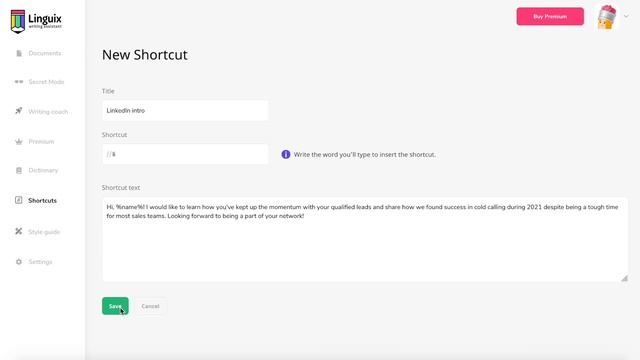Select the Secret Mode glasses icon
The image size is (640, 360).
[19, 82]
